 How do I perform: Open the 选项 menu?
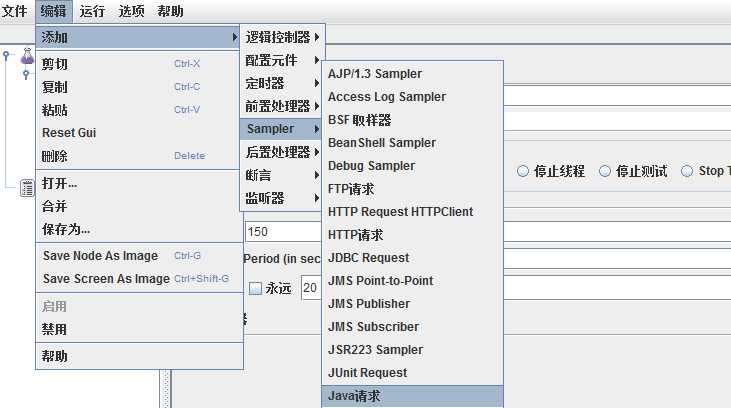[131, 11]
